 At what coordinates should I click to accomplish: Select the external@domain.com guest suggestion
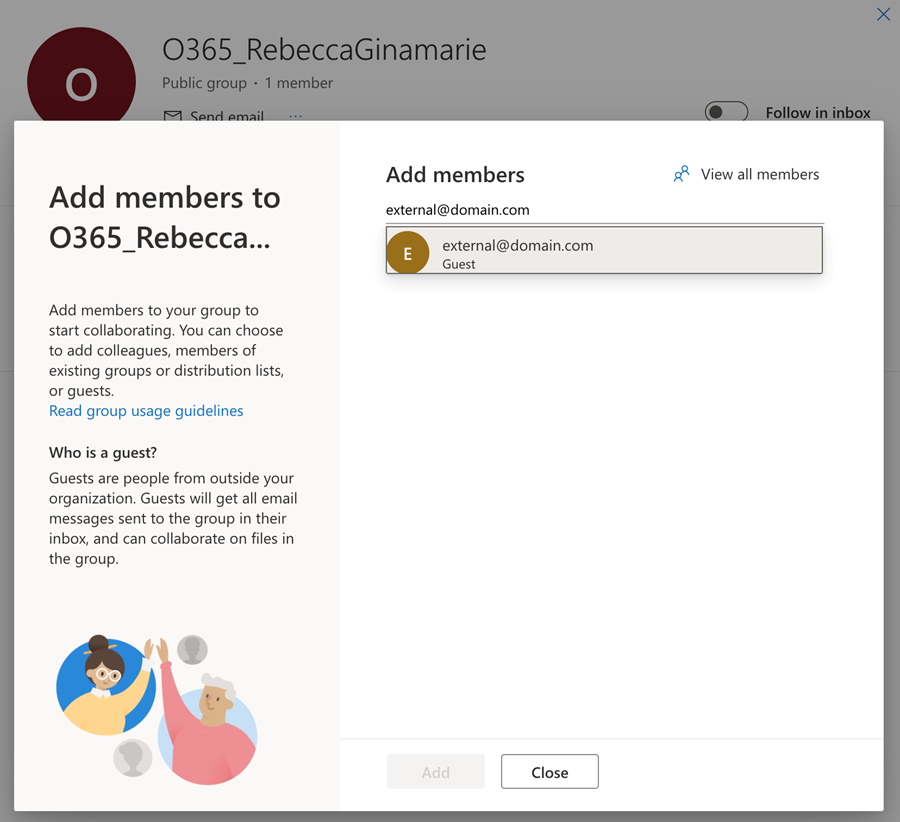point(604,250)
